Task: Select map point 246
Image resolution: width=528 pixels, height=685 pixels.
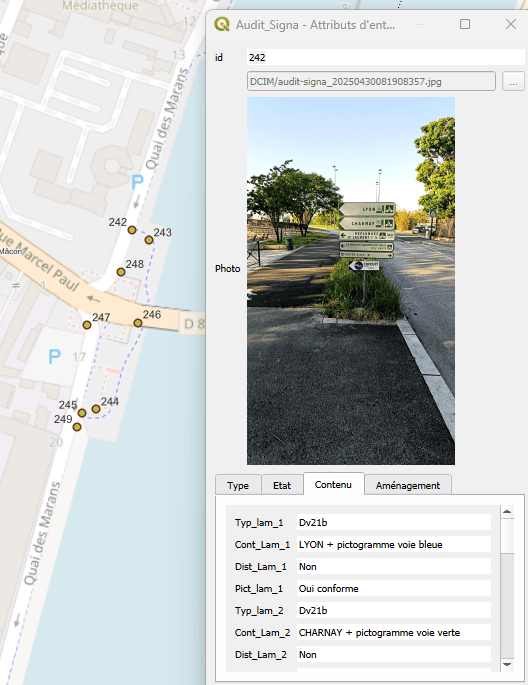Action: click(138, 323)
